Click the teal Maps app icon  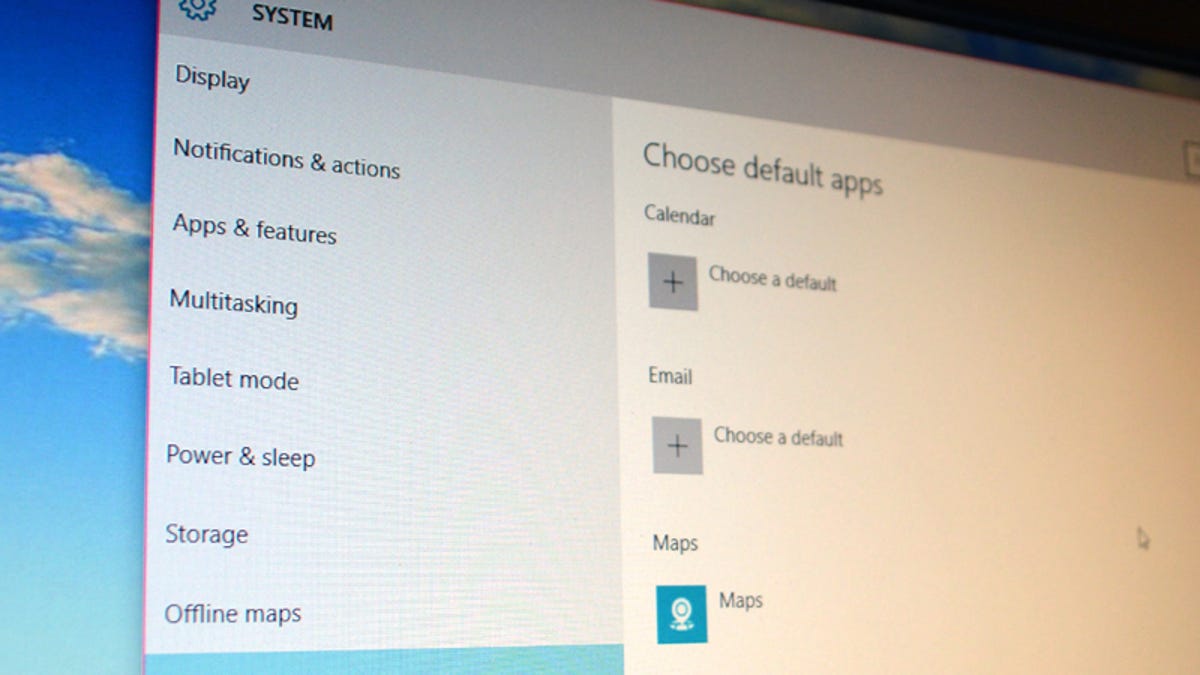(682, 613)
